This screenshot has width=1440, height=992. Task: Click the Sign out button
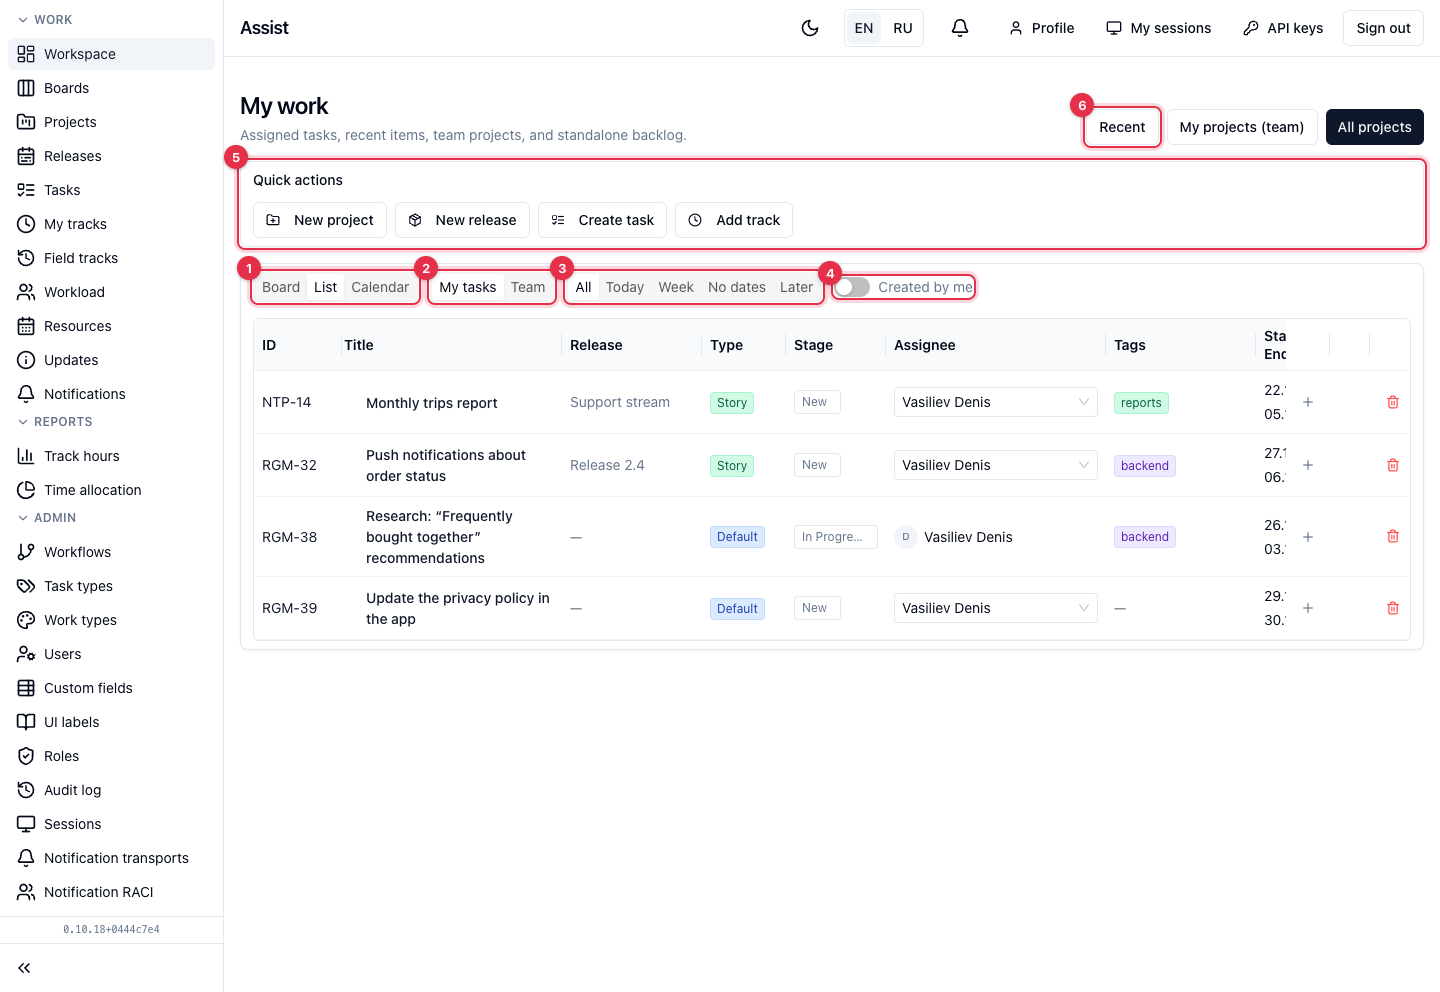(1383, 28)
